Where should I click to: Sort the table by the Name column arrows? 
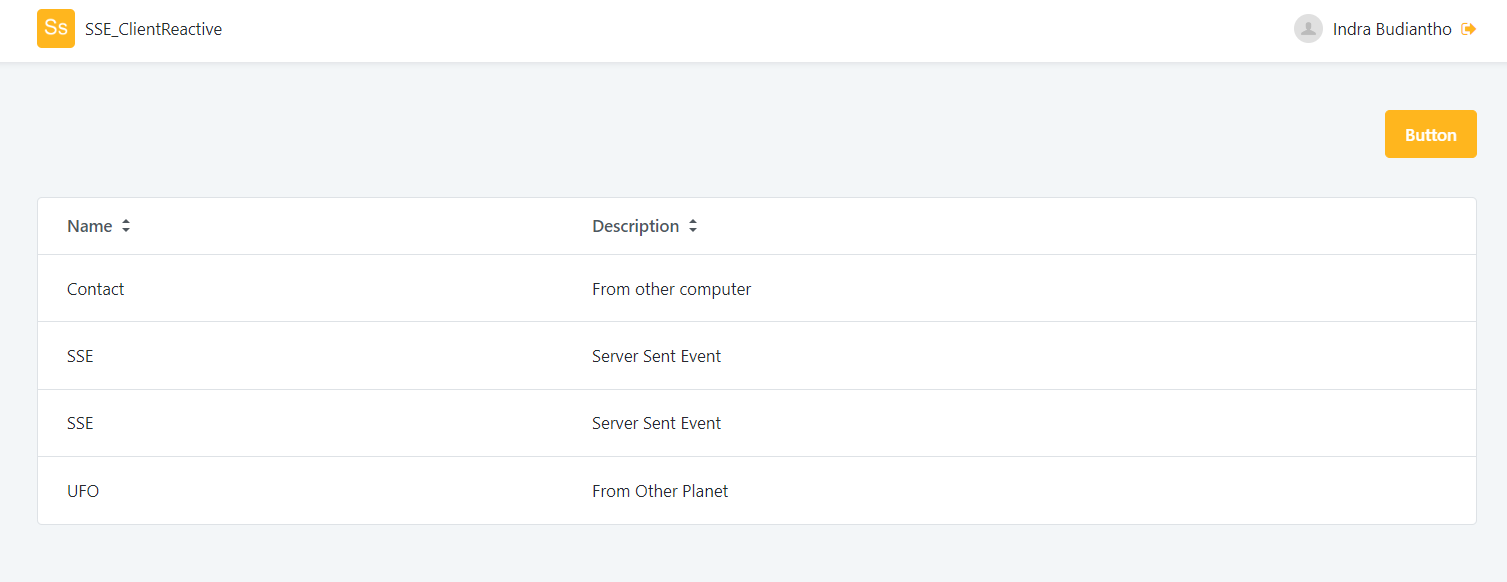(126, 226)
